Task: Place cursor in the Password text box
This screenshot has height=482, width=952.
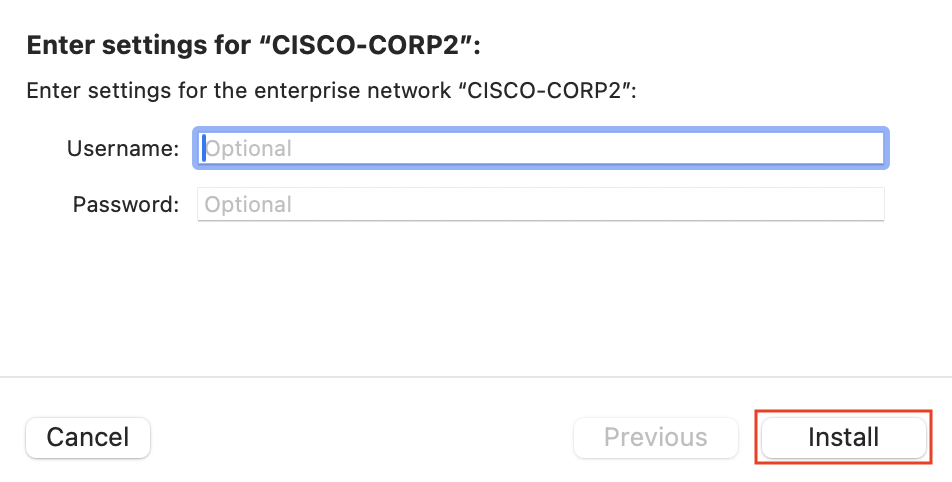Action: (541, 205)
